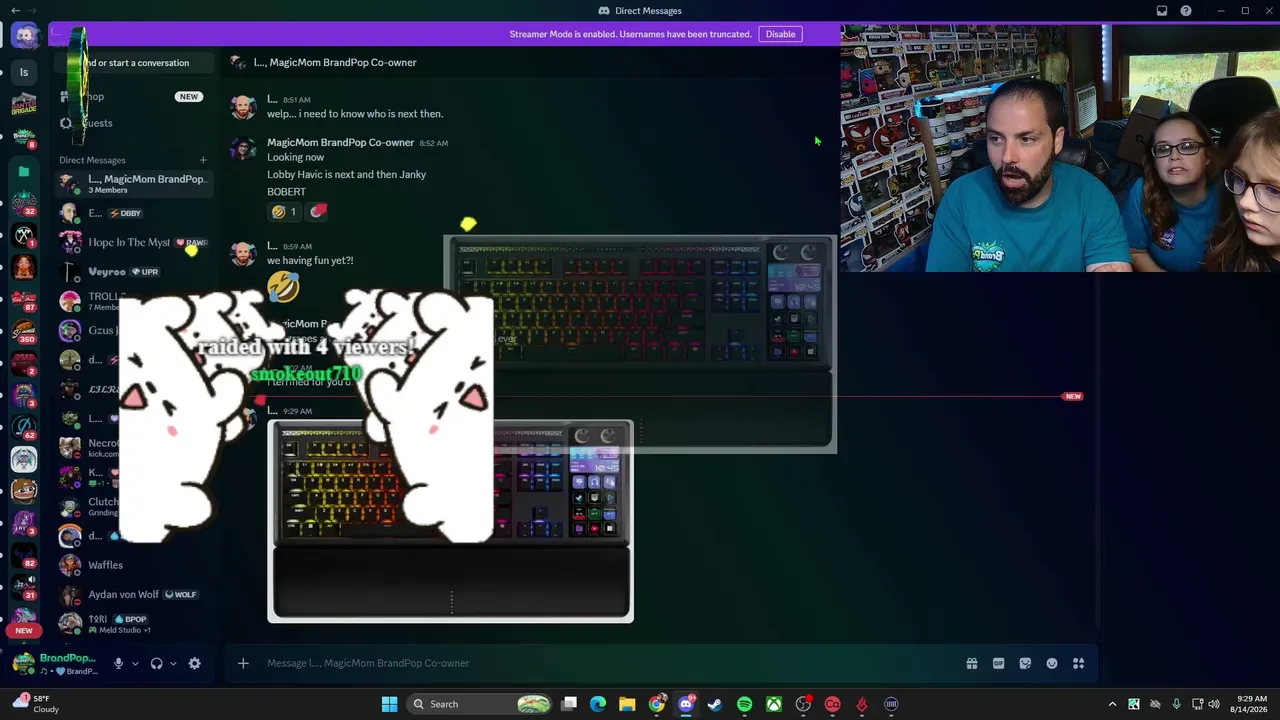Viewport: 1280px width, 720px height.
Task: Show hidden system tray icons
Action: click(x=1112, y=704)
